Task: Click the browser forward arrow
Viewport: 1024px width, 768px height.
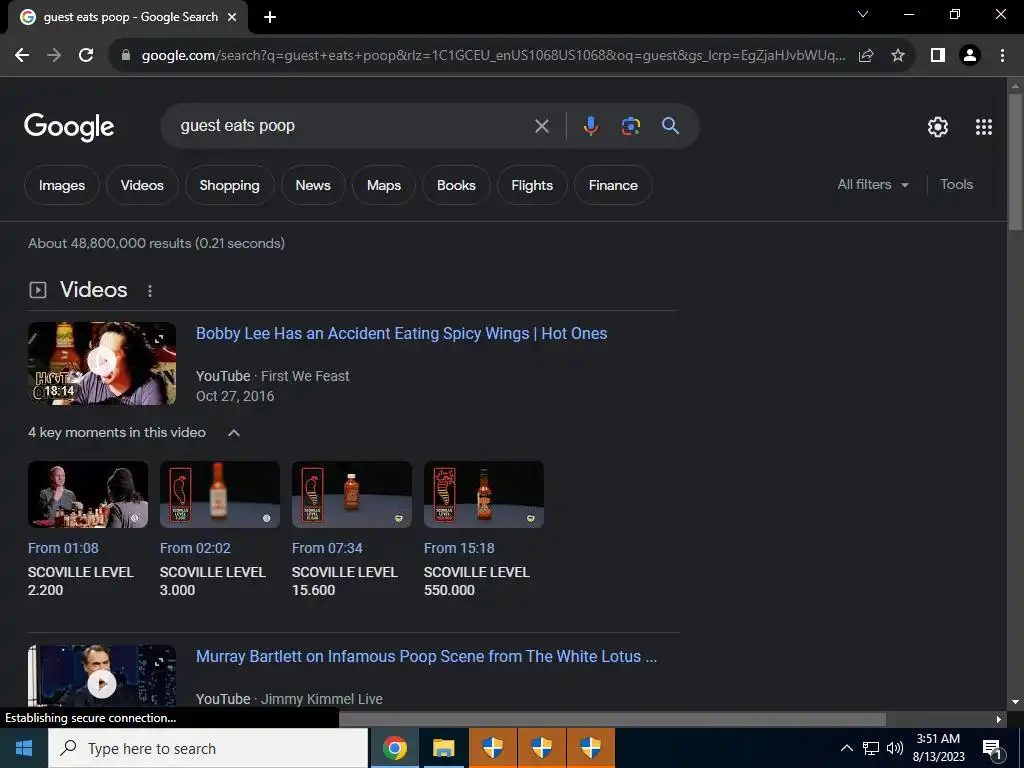Action: (x=54, y=56)
